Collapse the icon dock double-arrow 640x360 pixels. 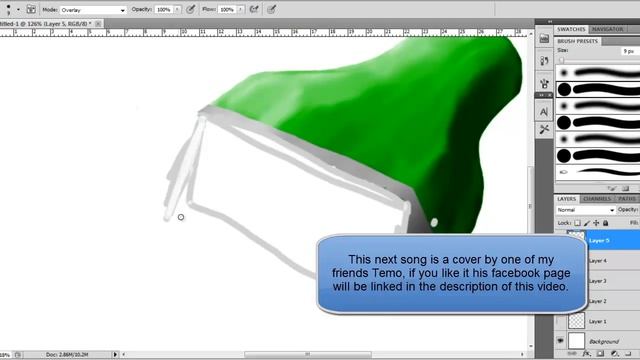pos(550,21)
